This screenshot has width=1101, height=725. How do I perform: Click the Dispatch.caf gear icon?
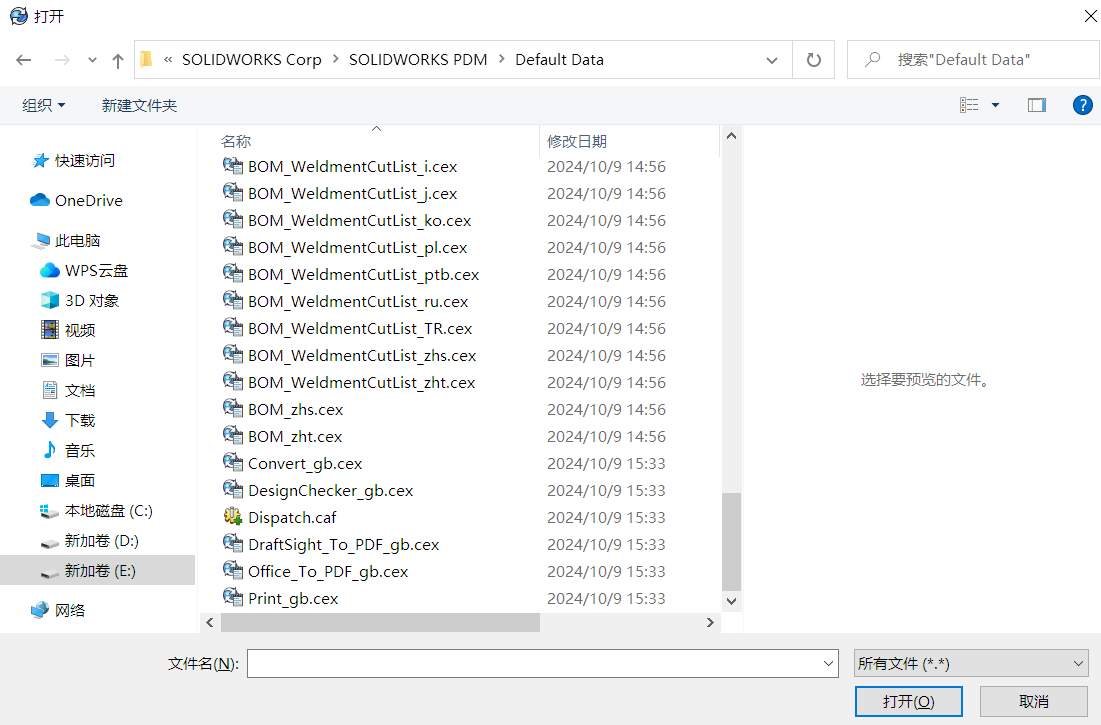(x=233, y=517)
